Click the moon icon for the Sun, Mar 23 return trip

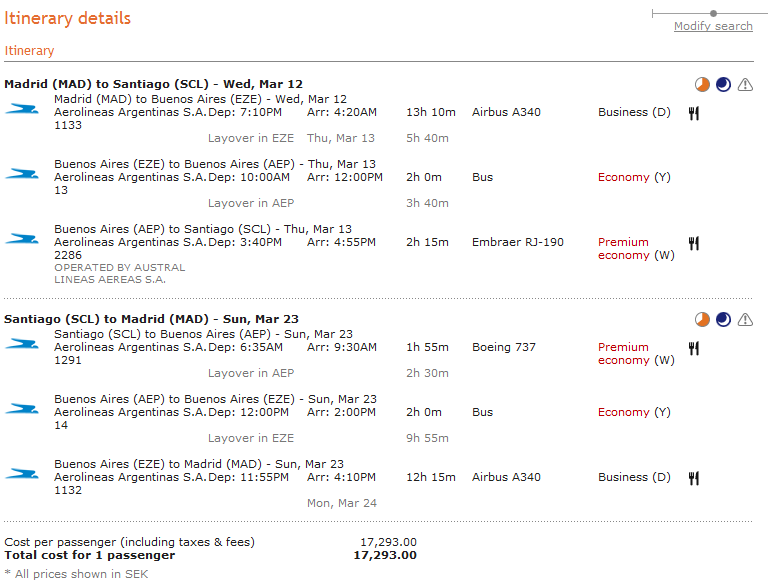[723, 320]
